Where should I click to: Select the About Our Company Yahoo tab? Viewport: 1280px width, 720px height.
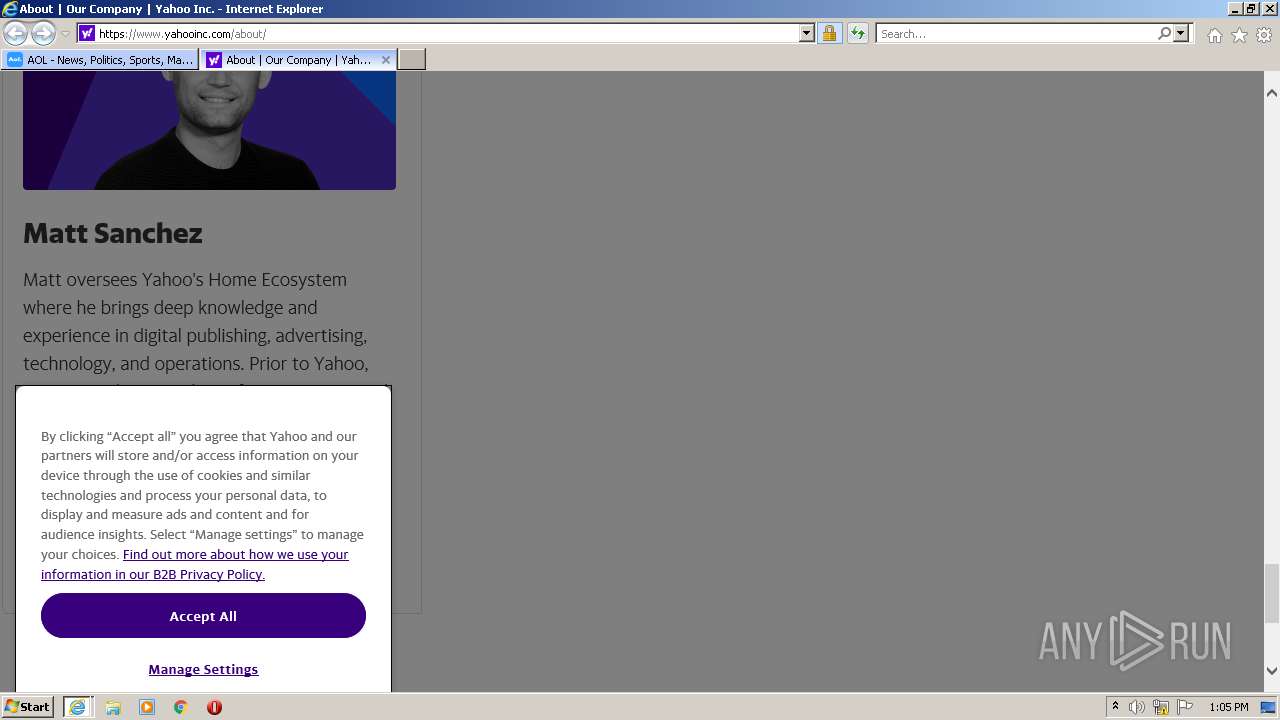[289, 60]
